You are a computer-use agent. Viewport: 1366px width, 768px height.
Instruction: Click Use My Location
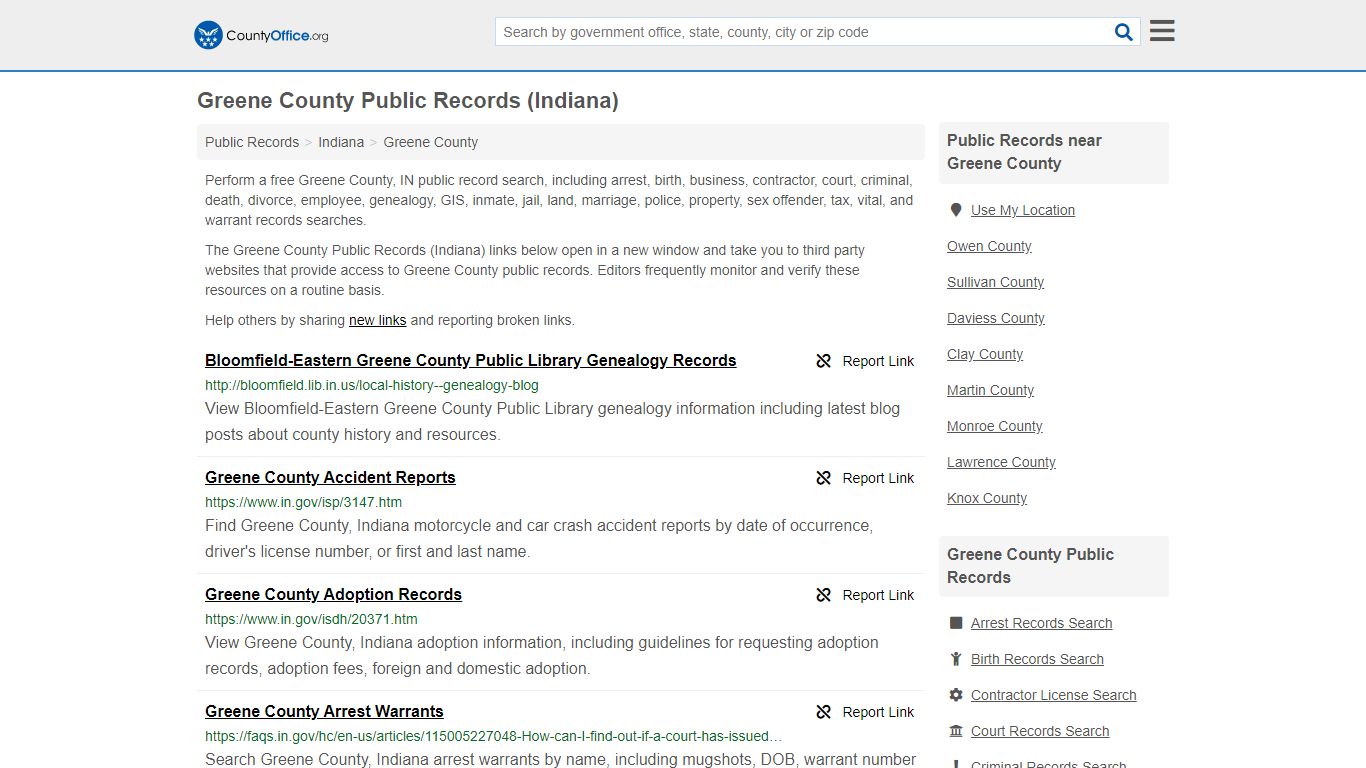point(1023,210)
